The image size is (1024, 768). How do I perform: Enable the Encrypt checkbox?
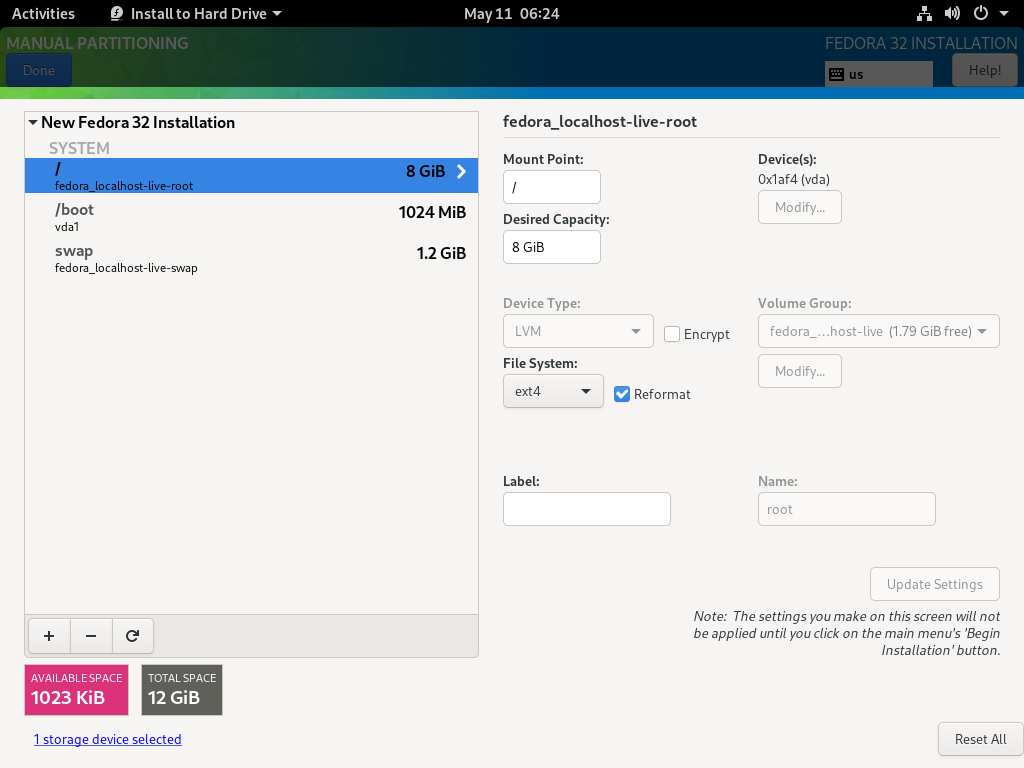tap(672, 334)
